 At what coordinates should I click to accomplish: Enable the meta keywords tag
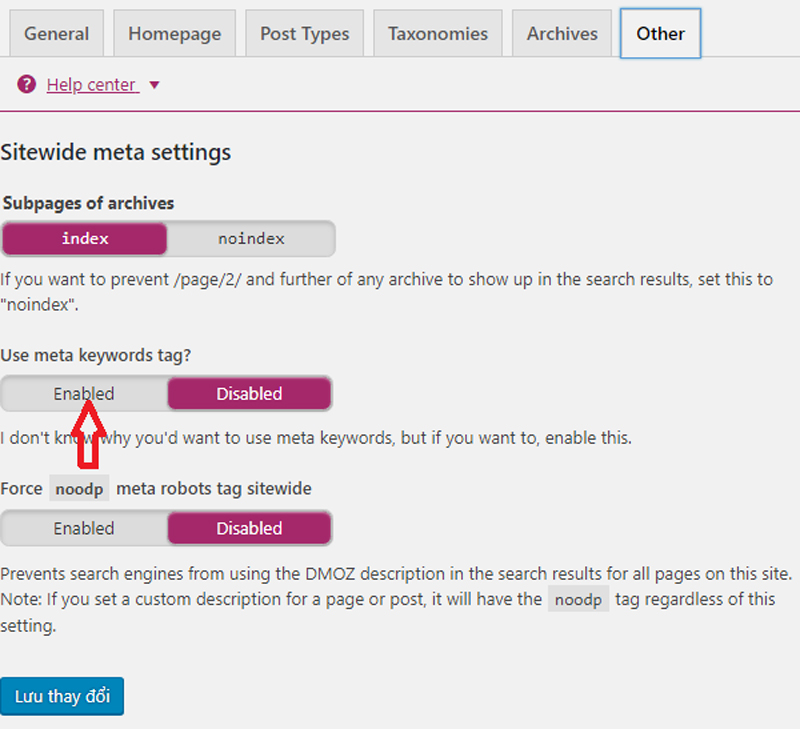84,394
